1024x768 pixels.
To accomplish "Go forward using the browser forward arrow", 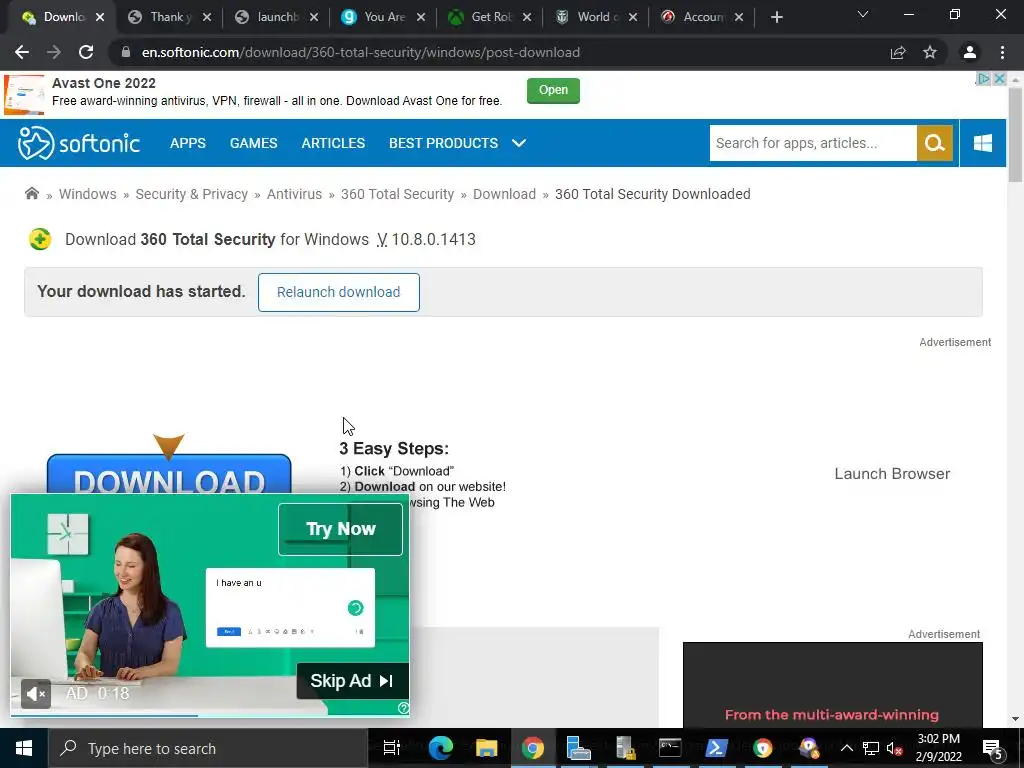I will pos(54,52).
